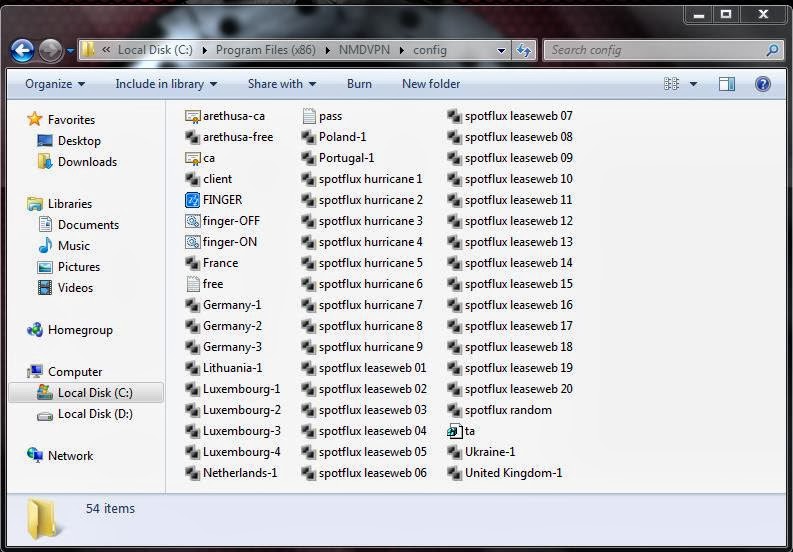793x552 pixels.
Task: Go back with the Back arrow button
Action: pyautogui.click(x=22, y=51)
